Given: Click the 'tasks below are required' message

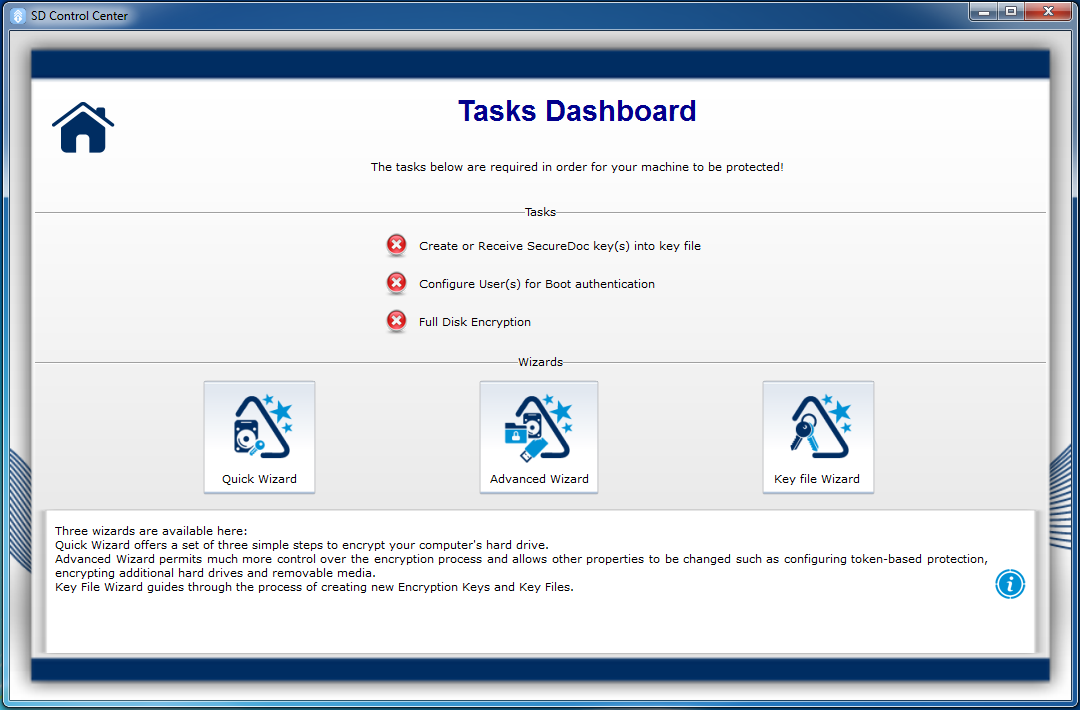Looking at the screenshot, I should pyautogui.click(x=577, y=167).
